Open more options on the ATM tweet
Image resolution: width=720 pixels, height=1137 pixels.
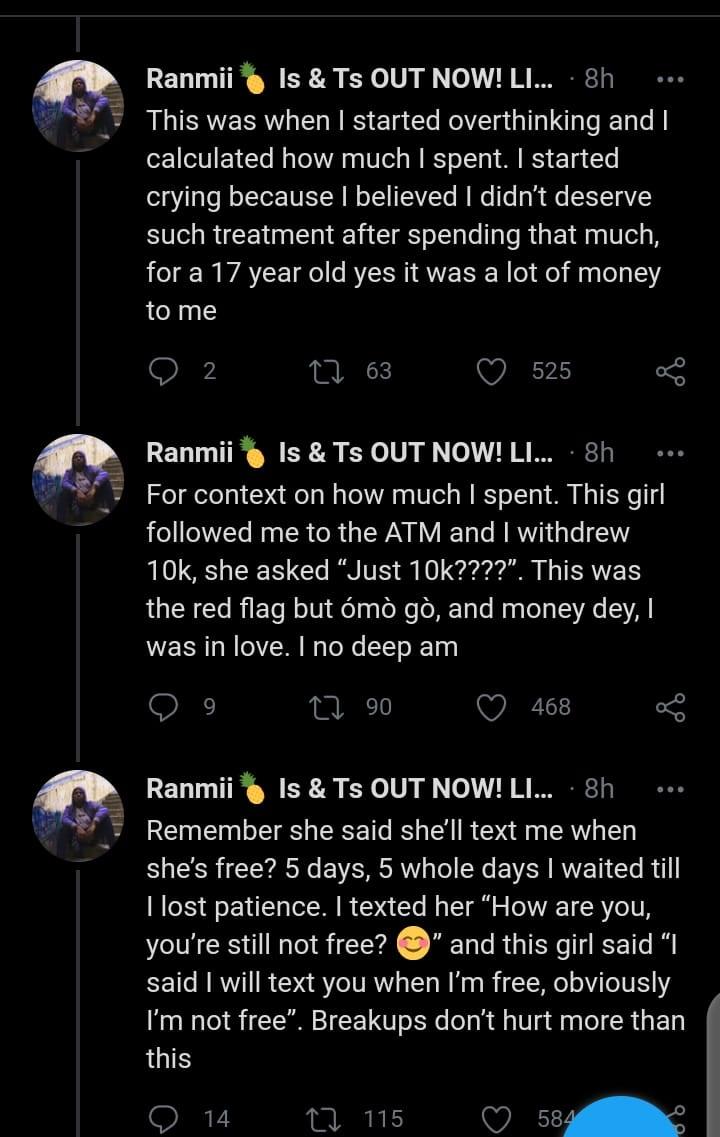(670, 453)
